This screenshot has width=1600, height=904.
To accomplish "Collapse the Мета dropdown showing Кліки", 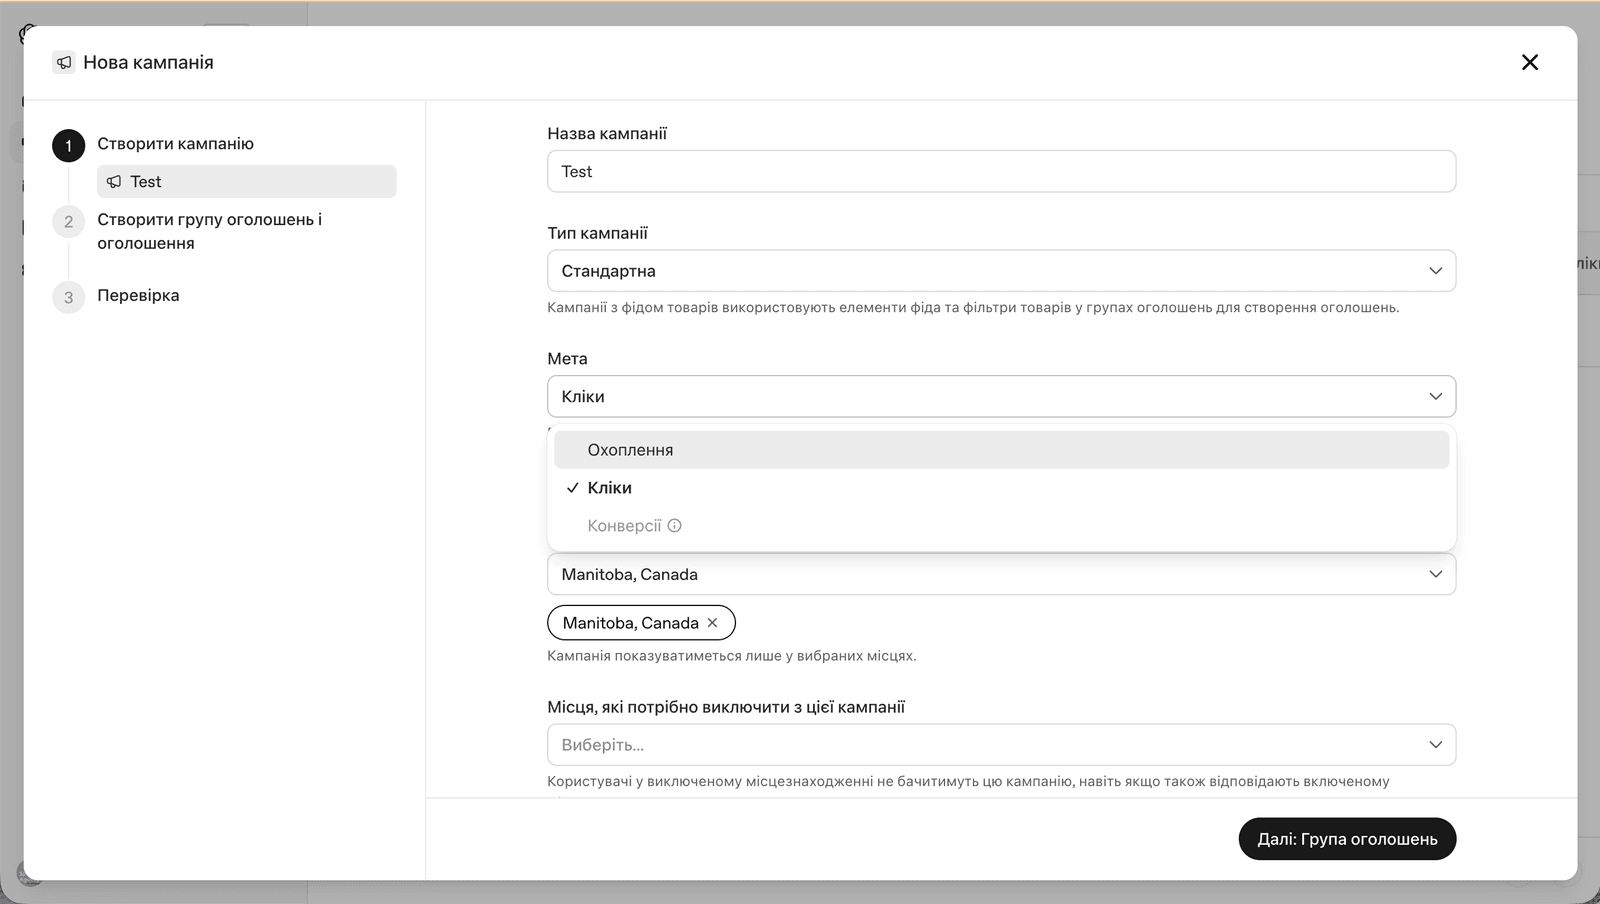I will (x=1001, y=397).
